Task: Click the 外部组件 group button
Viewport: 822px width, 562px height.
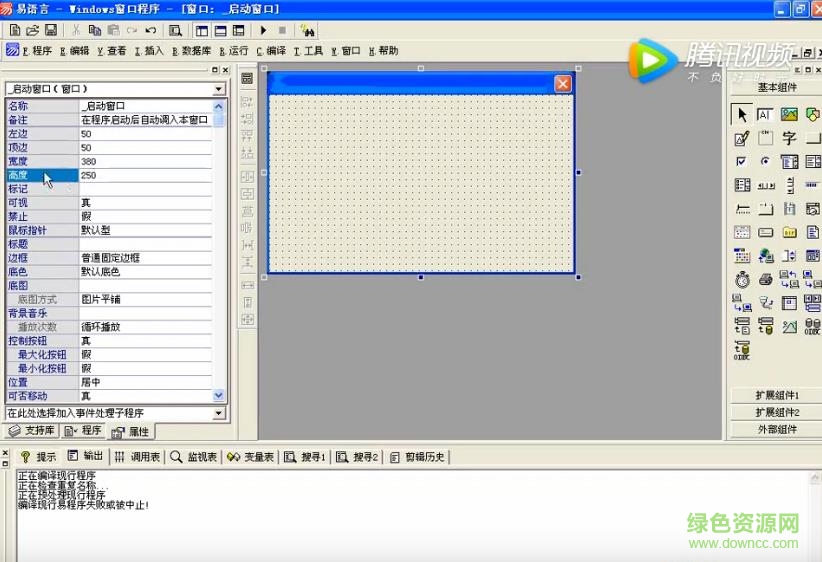Action: pyautogui.click(x=776, y=429)
